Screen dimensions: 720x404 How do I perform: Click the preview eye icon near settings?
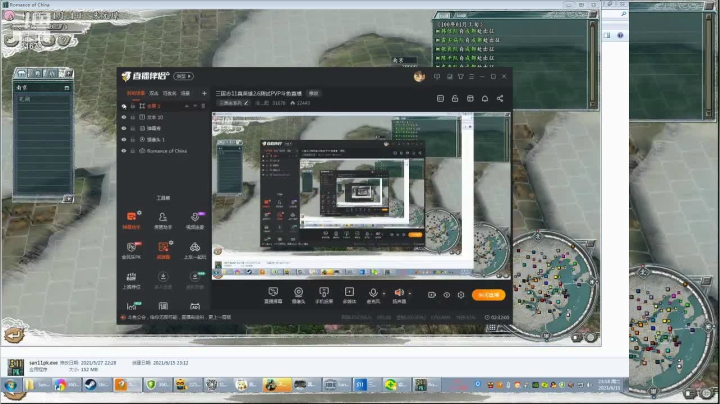pyautogui.click(x=446, y=295)
